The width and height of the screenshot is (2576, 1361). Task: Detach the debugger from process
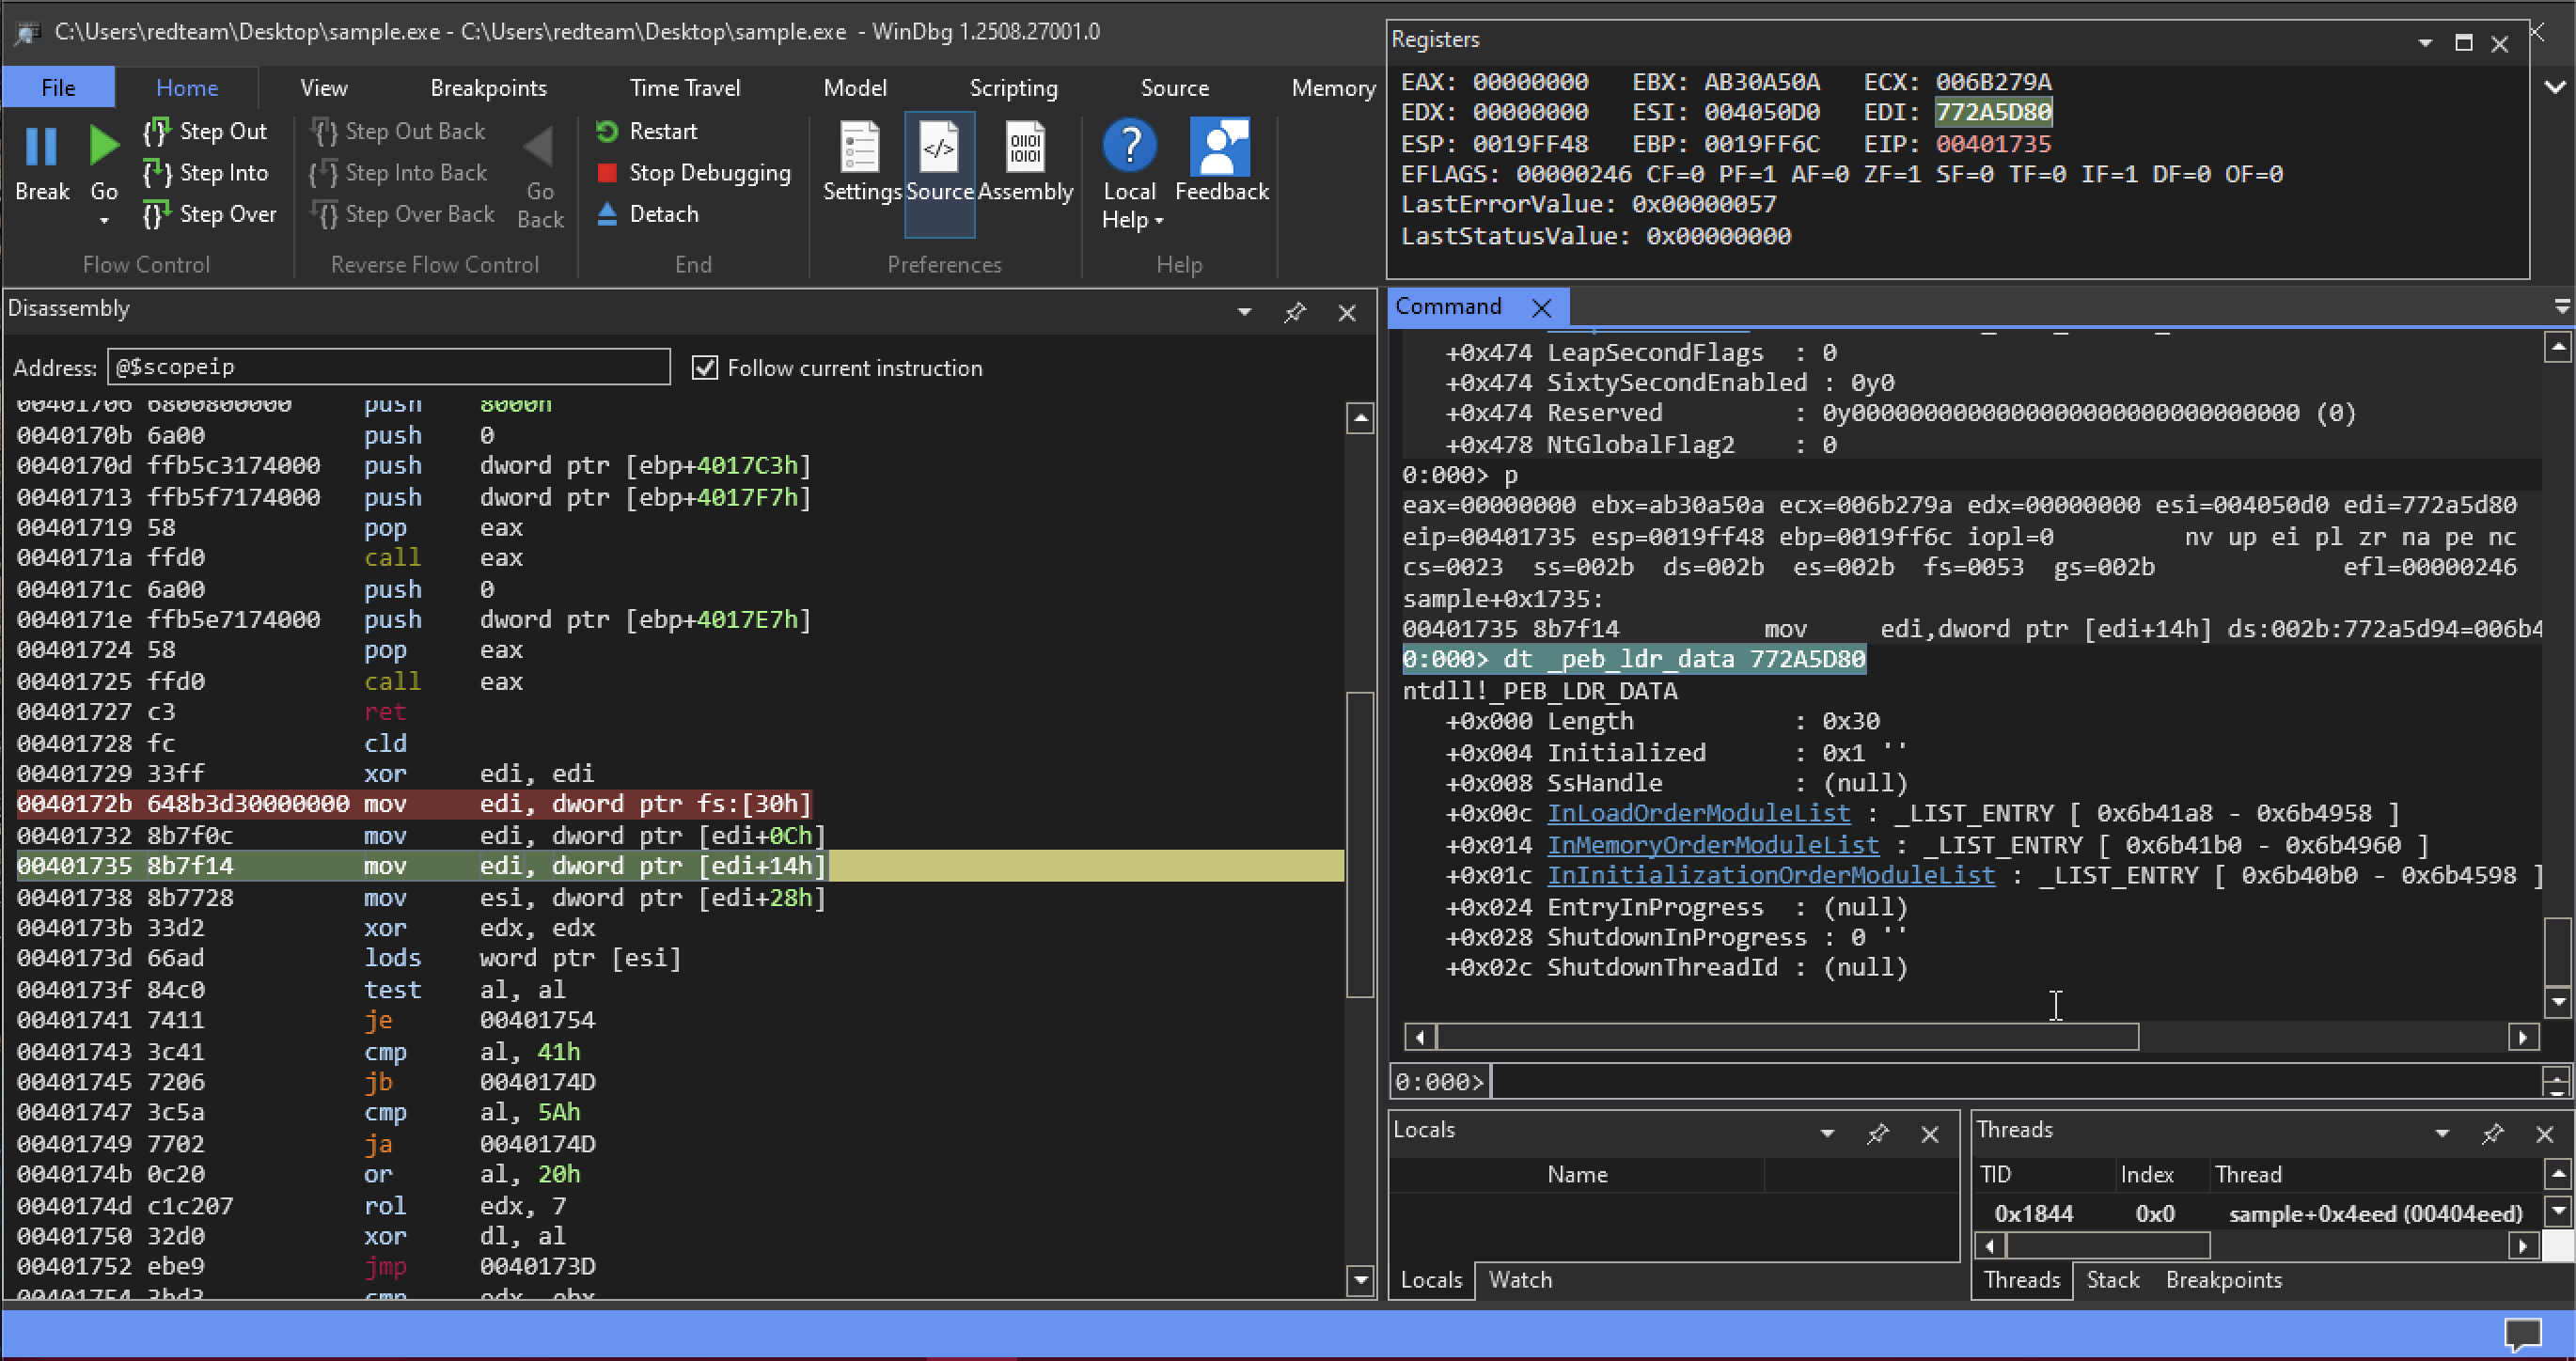(647, 214)
